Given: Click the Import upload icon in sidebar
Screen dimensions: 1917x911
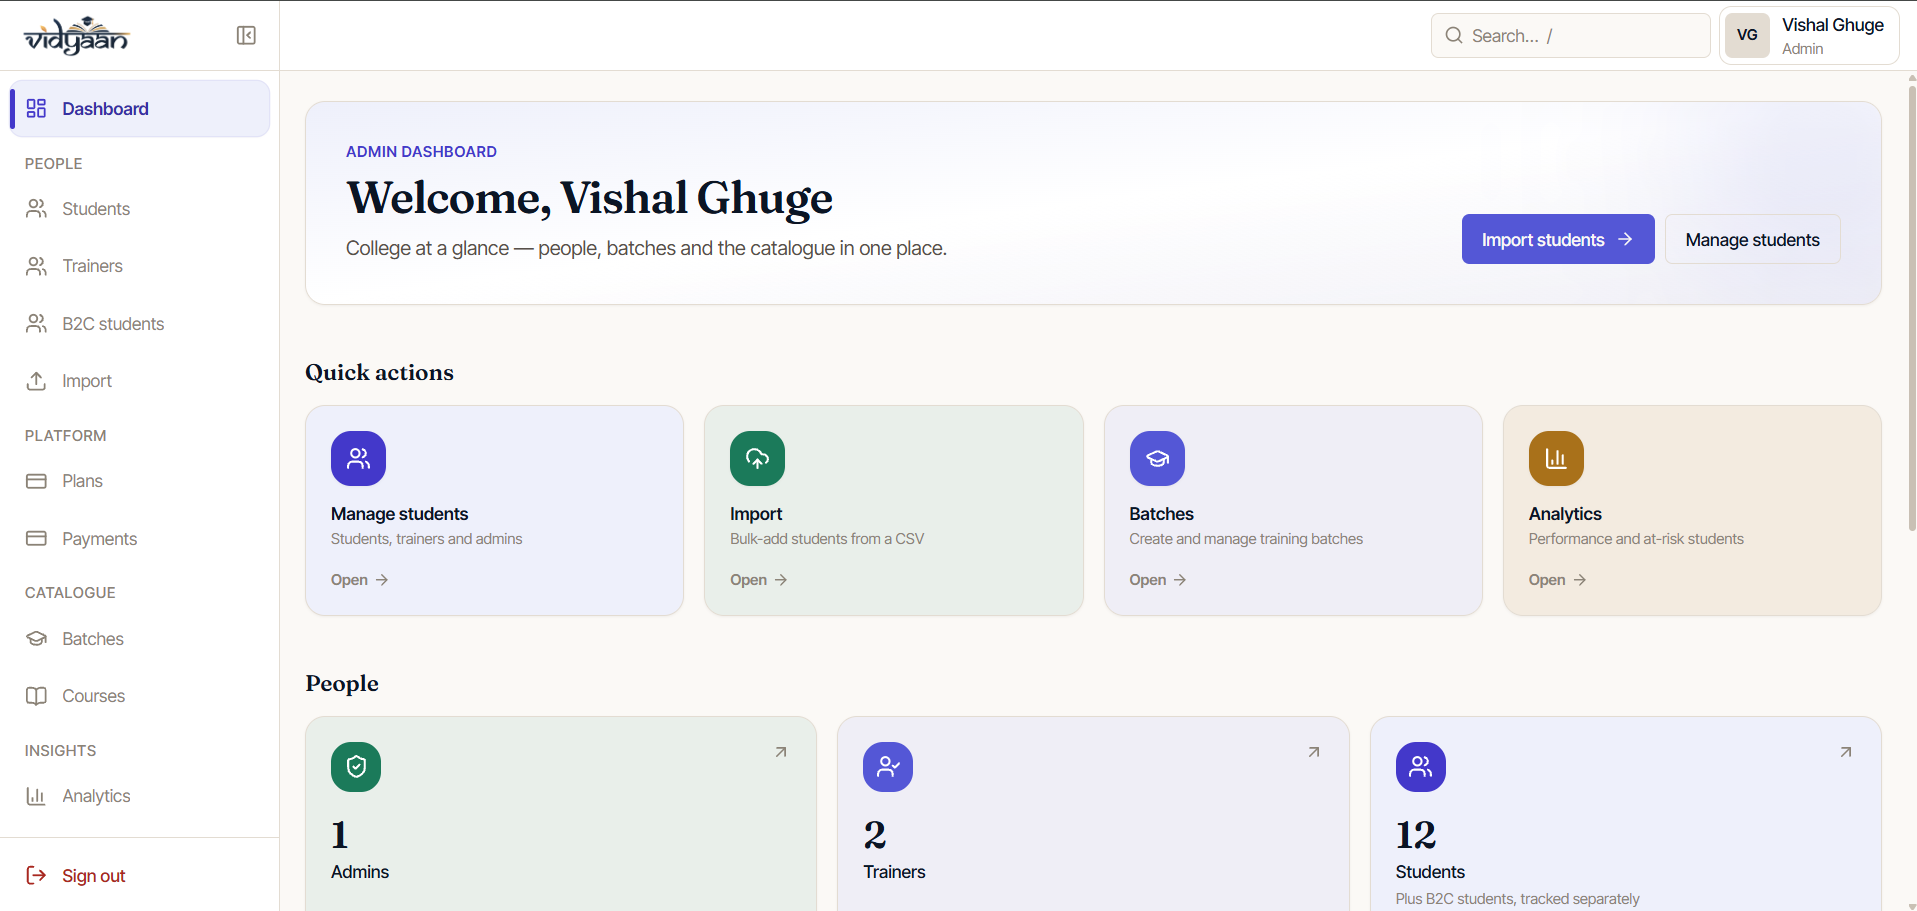Looking at the screenshot, I should (36, 381).
